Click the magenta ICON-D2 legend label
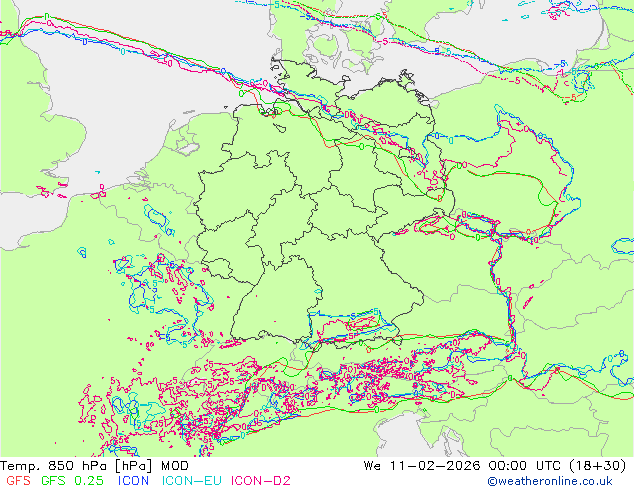 tap(261, 481)
